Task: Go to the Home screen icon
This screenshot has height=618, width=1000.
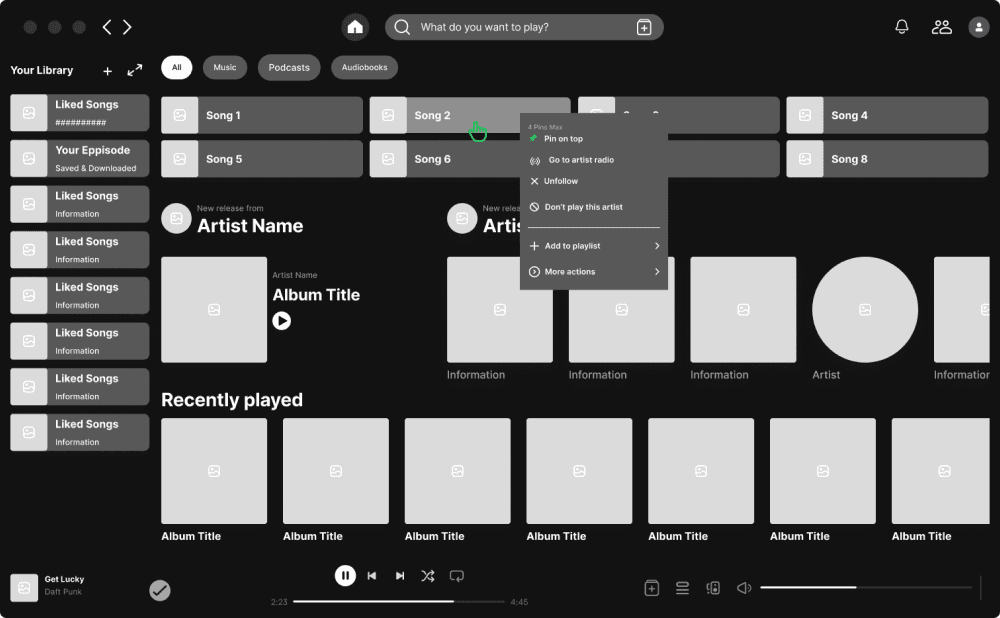Action: click(x=355, y=27)
